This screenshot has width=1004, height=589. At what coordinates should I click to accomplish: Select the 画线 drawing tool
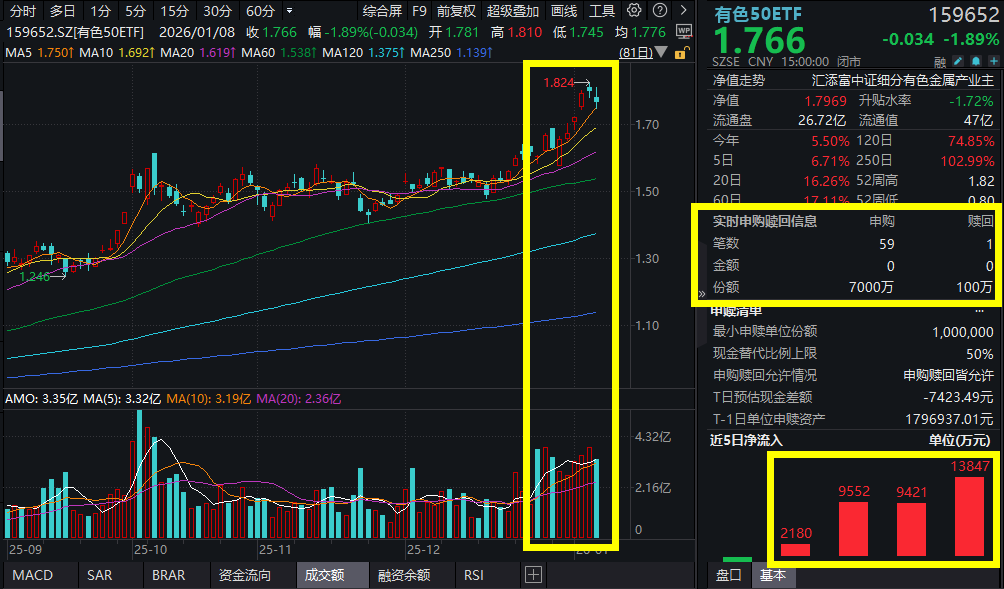point(563,10)
